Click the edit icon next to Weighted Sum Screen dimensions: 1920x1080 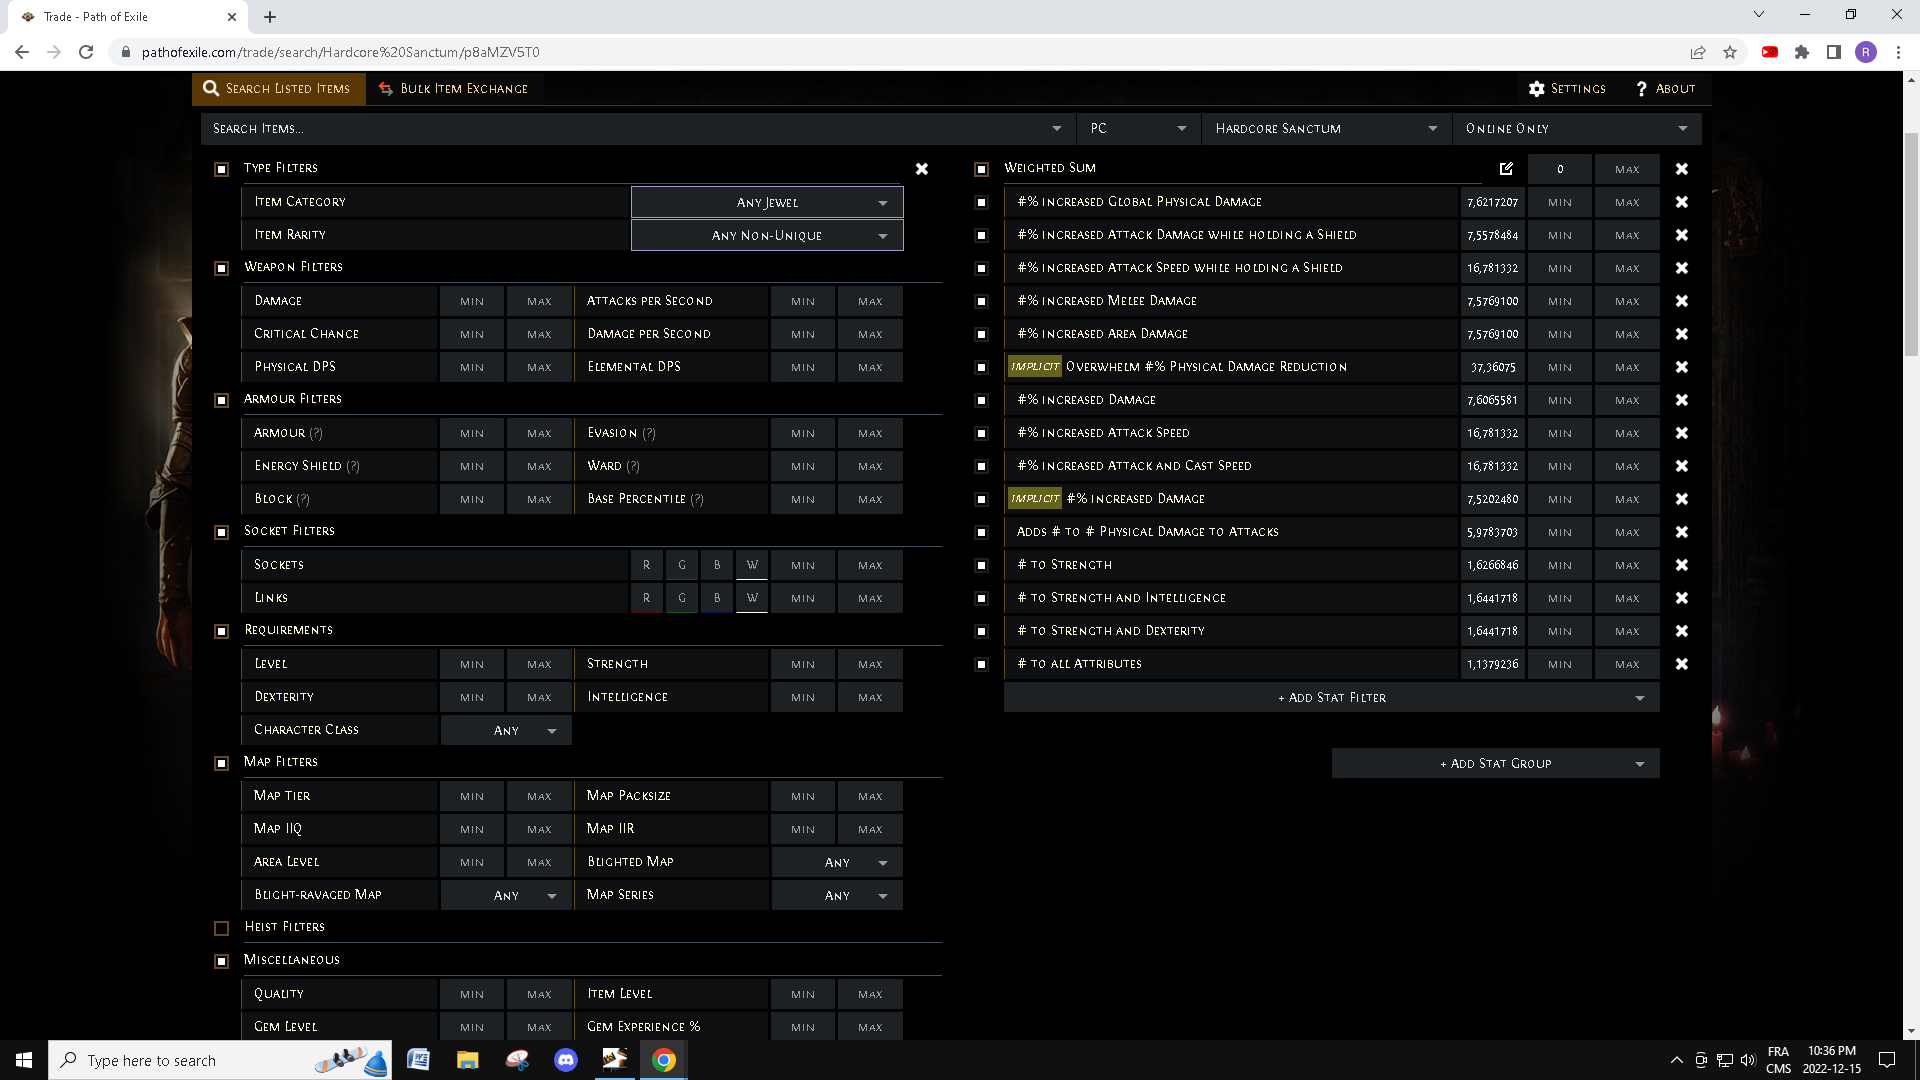[x=1507, y=168]
